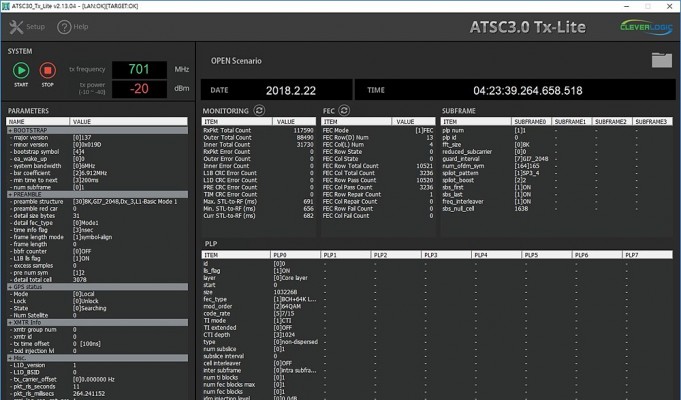681x400 pixels.
Task: Collapse the GPS status group
Action: click(97, 287)
